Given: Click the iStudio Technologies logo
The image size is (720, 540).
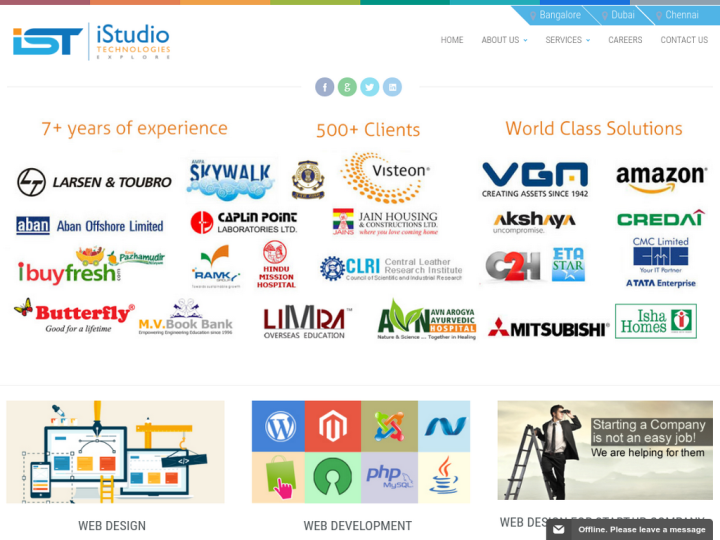Looking at the screenshot, I should pos(91,41).
